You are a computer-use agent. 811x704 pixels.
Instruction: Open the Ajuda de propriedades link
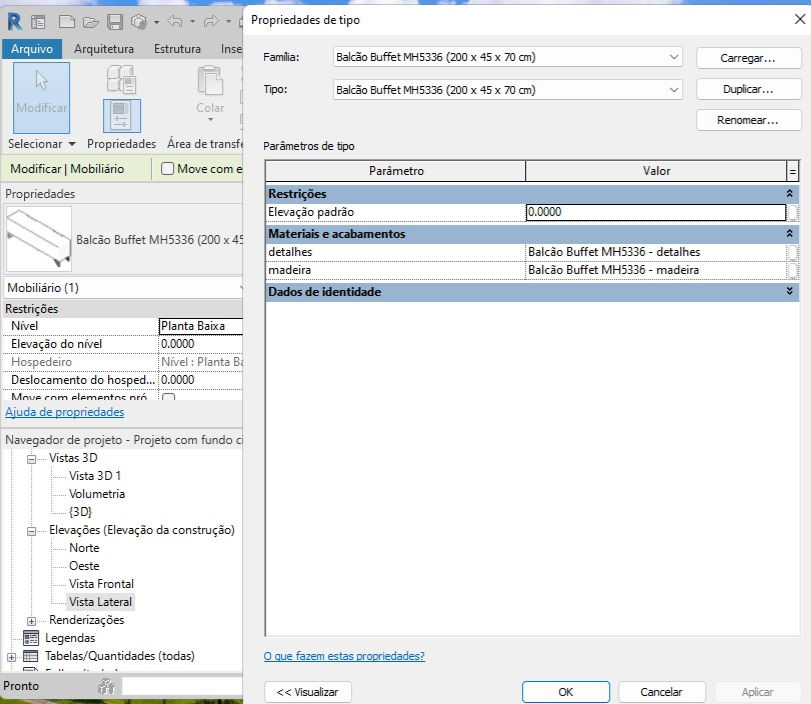[65, 412]
